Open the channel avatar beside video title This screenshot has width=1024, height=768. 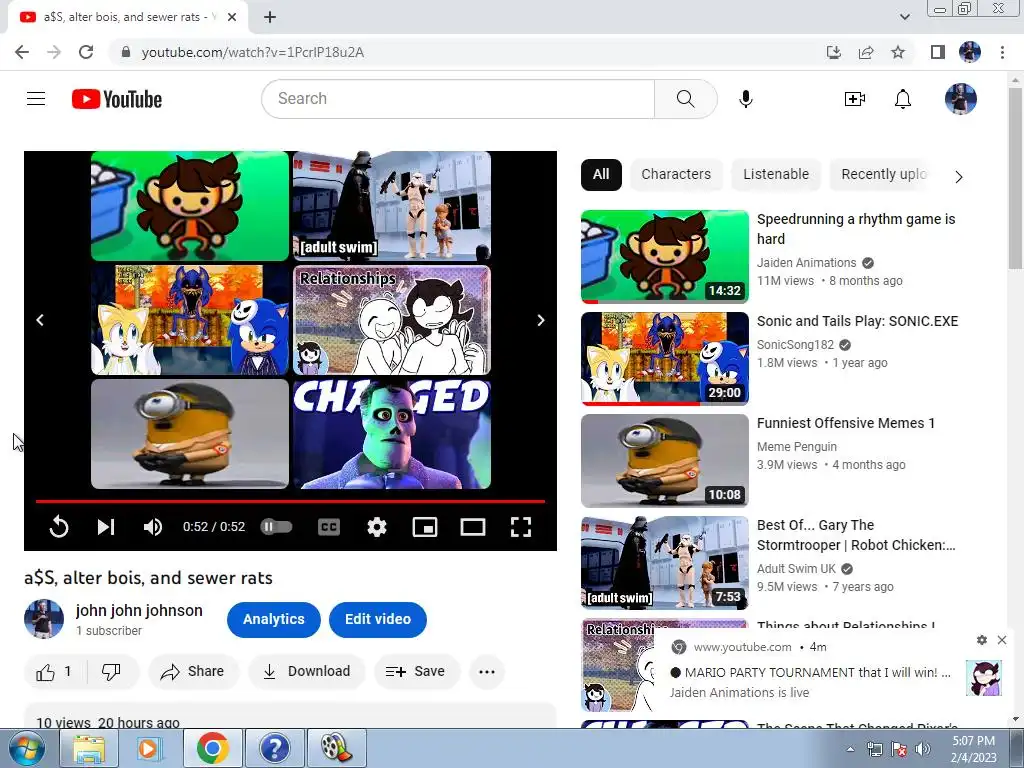44,618
